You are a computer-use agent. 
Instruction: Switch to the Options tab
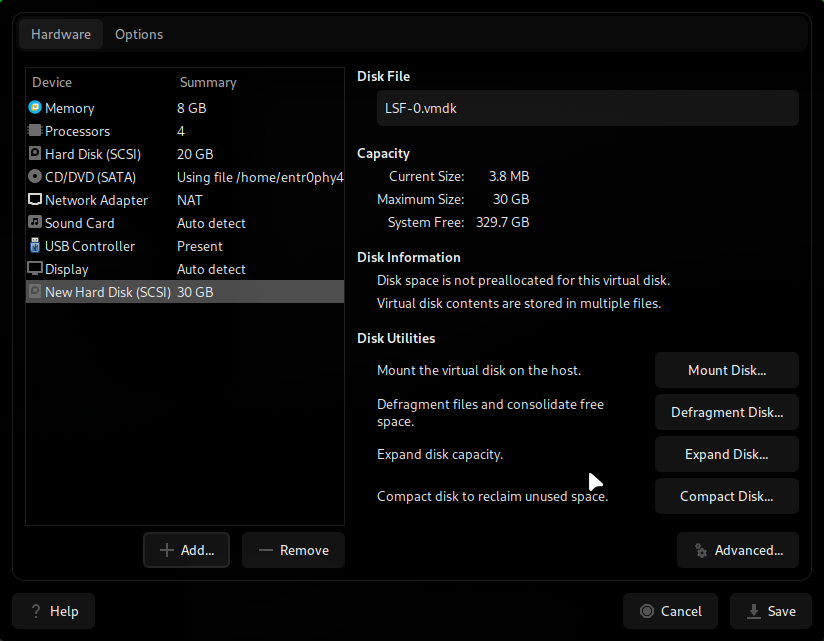(x=138, y=34)
